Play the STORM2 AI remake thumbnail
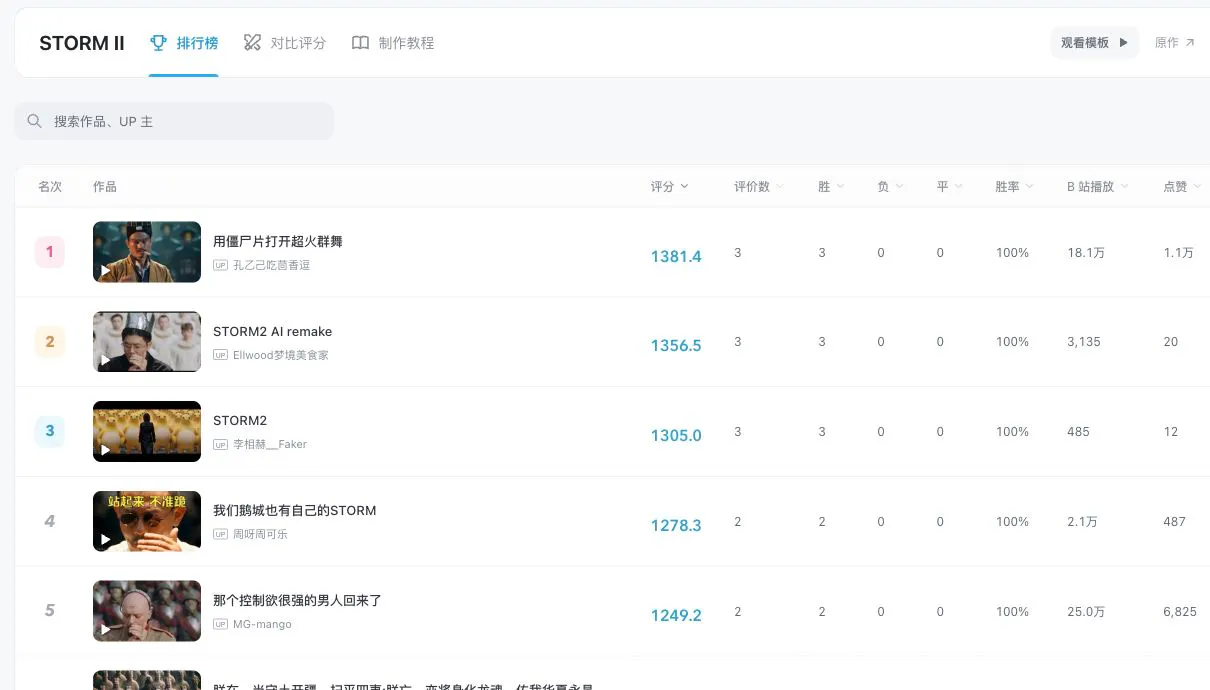Screen dimensions: 1210x690 [147, 342]
